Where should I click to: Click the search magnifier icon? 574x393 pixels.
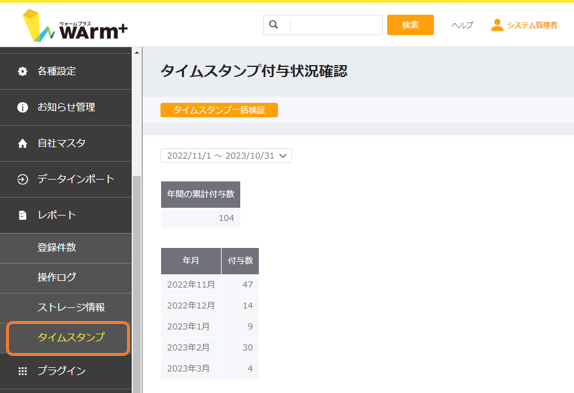click(273, 25)
